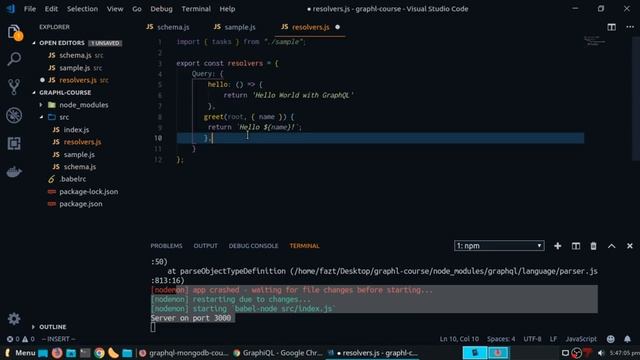Image resolution: width=640 pixels, height=360 pixels.
Task: Click the unsaved dot on the resolvers.js tab
Action: click(337, 27)
